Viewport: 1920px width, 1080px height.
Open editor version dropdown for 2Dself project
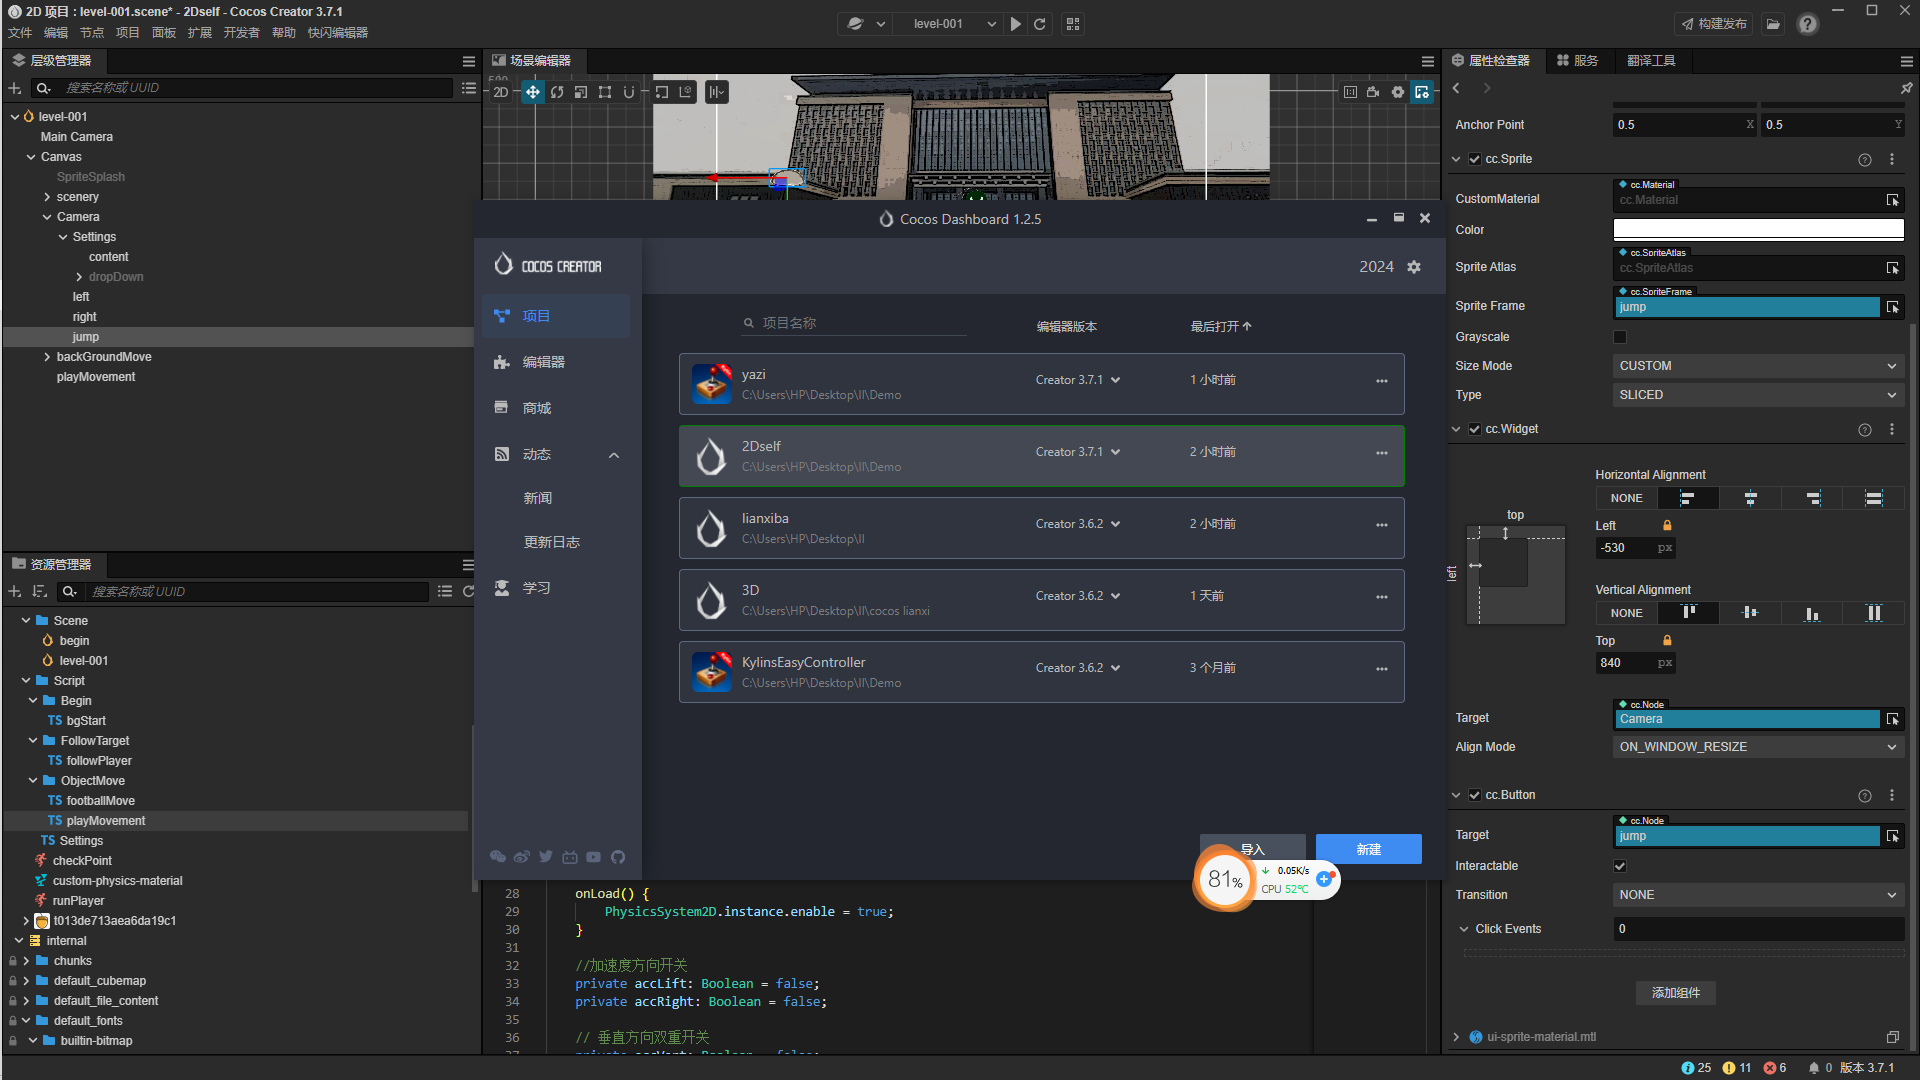[x=1116, y=452]
